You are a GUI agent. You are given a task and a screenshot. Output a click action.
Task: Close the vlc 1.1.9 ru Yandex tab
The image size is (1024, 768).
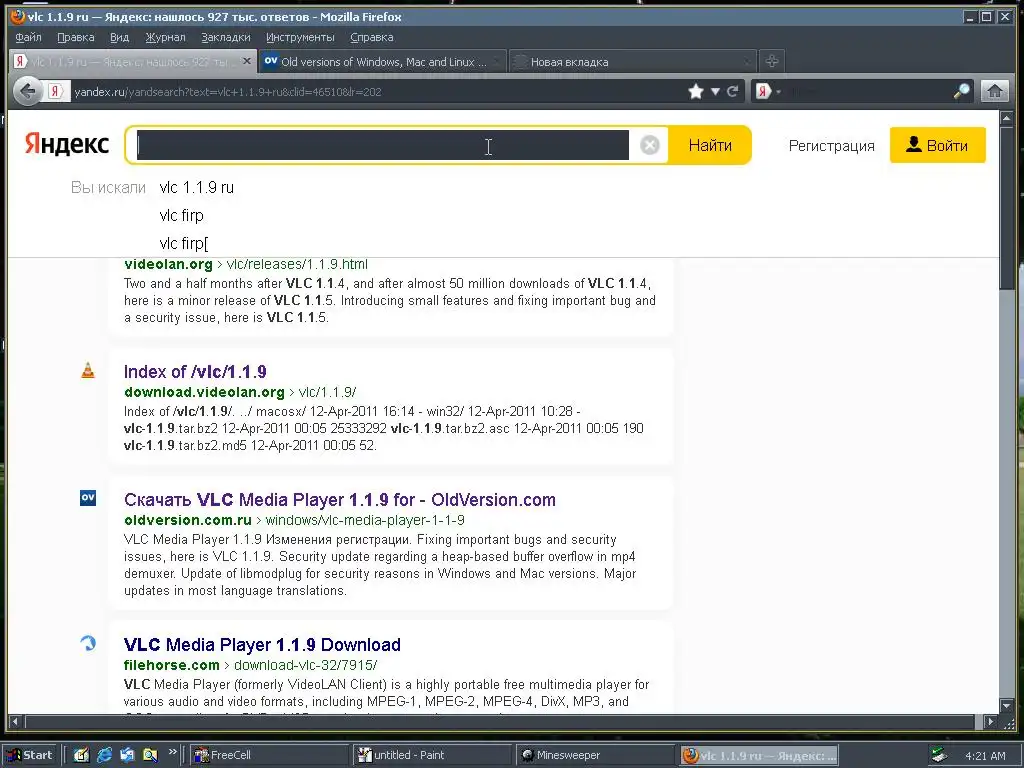point(246,61)
